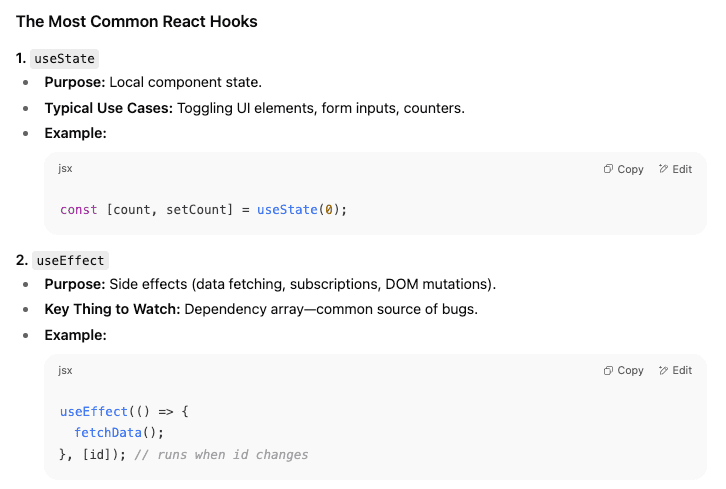Image resolution: width=726 pixels, height=489 pixels.
Task: Copy the useEffect code snippet
Action: tap(624, 370)
